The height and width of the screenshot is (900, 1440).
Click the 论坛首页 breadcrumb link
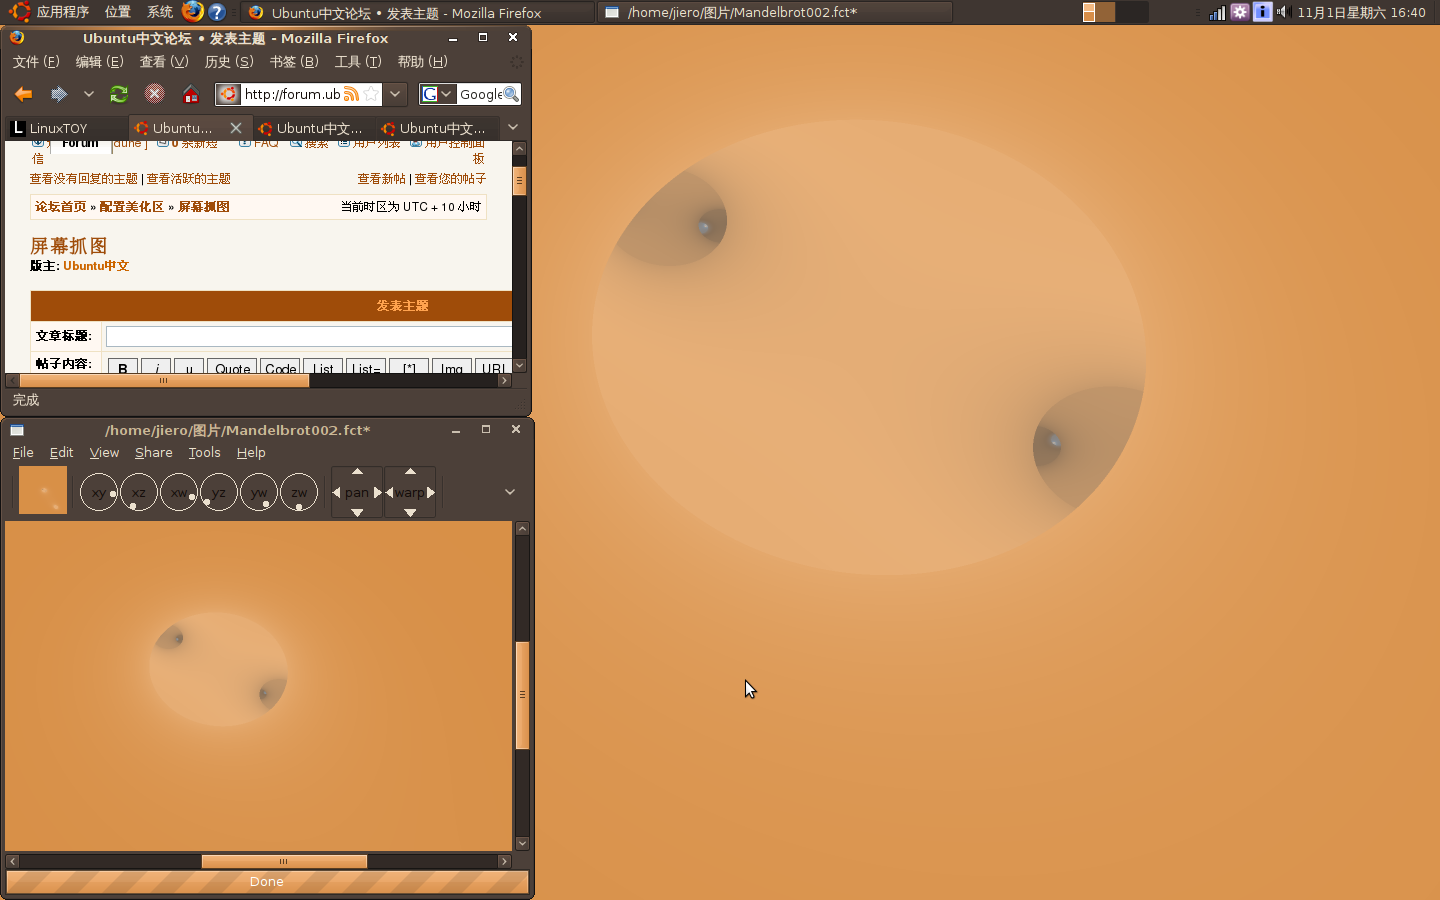click(x=61, y=207)
